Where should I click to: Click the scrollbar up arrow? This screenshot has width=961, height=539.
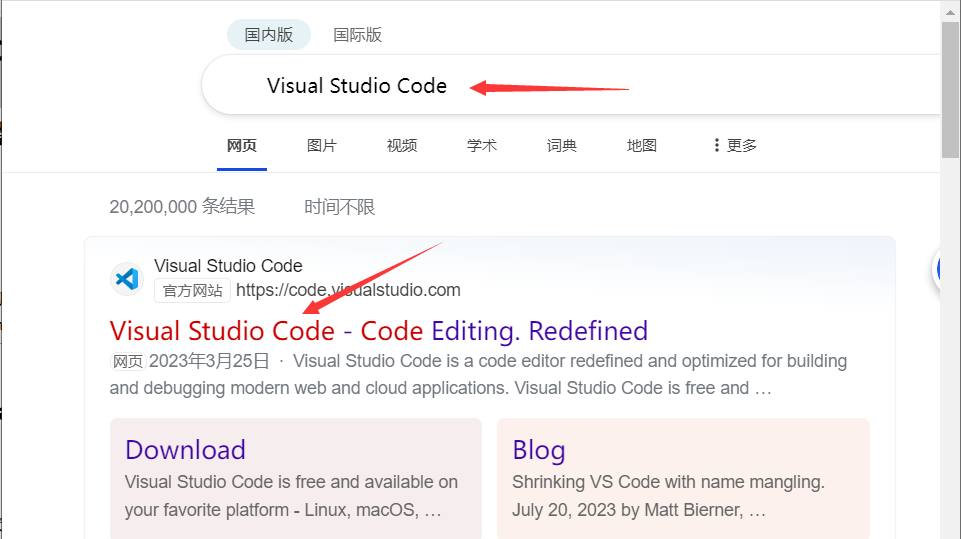(x=951, y=12)
